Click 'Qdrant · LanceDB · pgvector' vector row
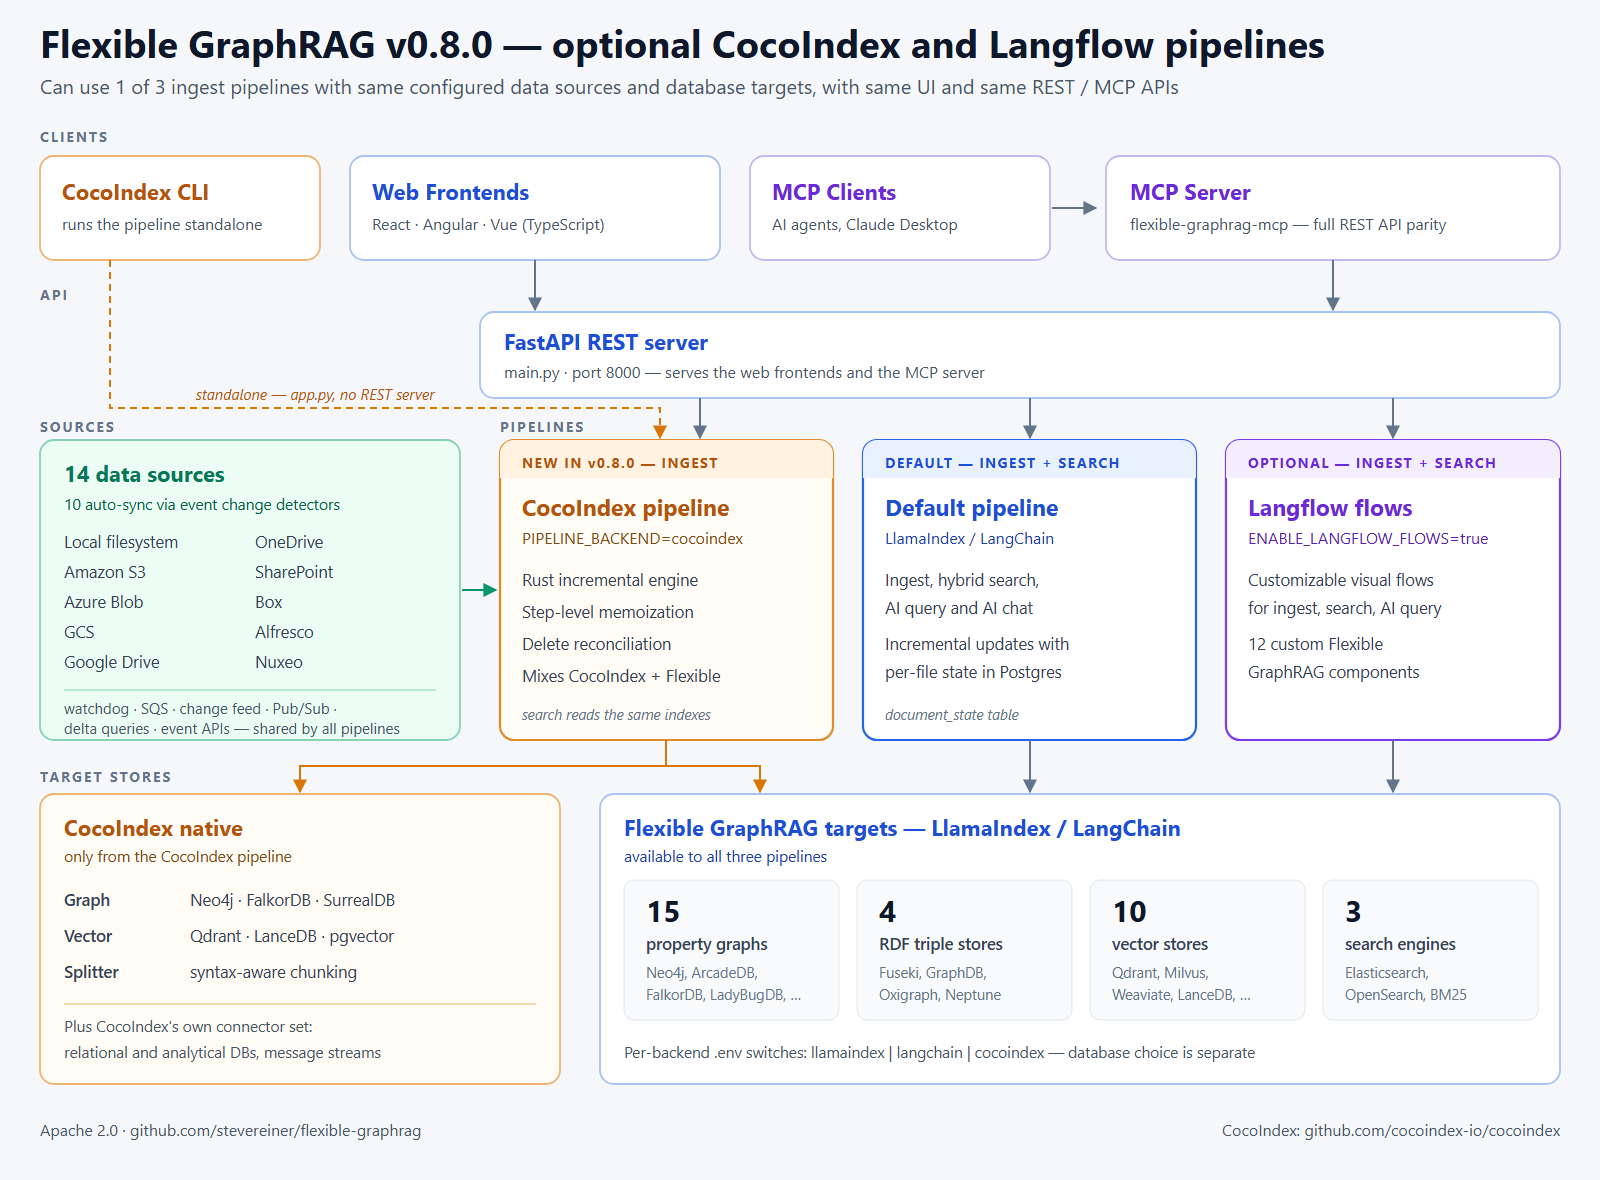 coord(292,936)
